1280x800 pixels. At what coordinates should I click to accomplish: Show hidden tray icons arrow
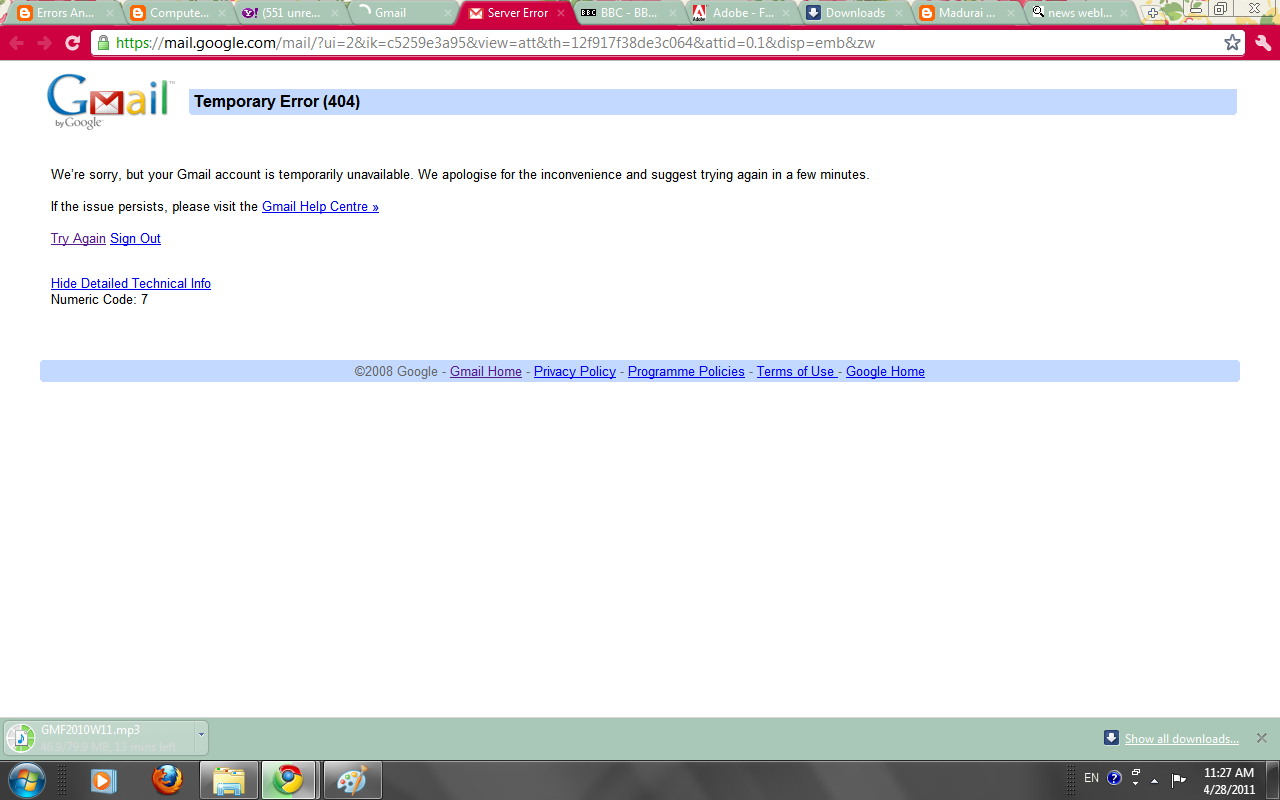pyautogui.click(x=1155, y=780)
